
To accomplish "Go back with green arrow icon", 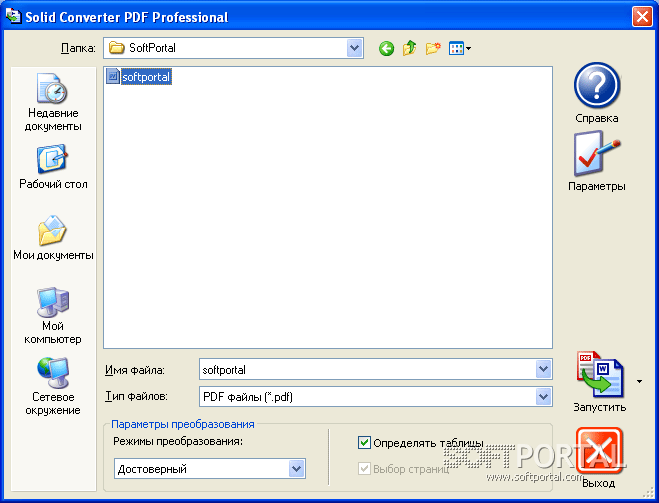I will coord(386,48).
